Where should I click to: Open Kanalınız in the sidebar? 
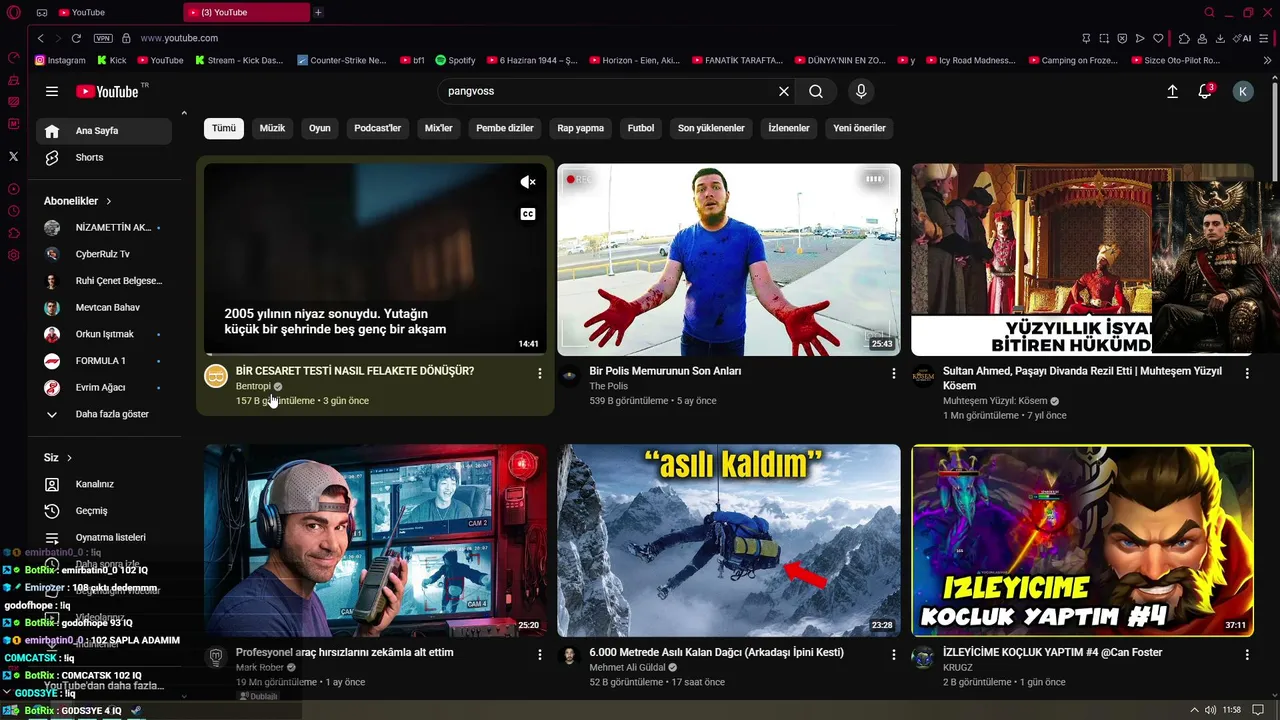coord(104,484)
